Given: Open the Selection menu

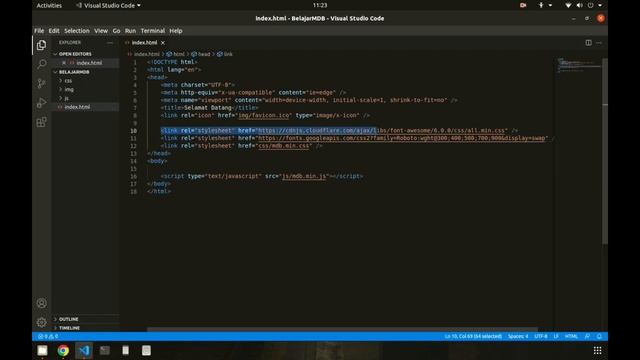Looking at the screenshot, I should coord(77,31).
